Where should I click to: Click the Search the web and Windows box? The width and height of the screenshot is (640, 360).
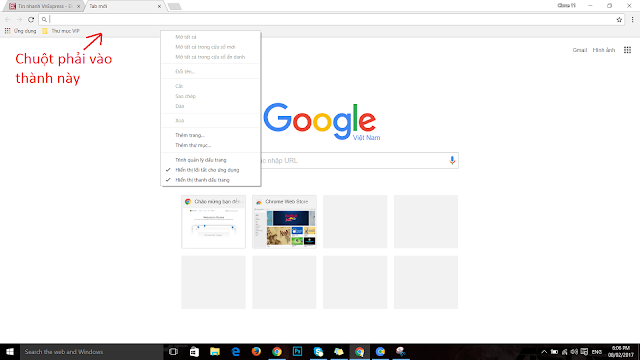pos(91,352)
